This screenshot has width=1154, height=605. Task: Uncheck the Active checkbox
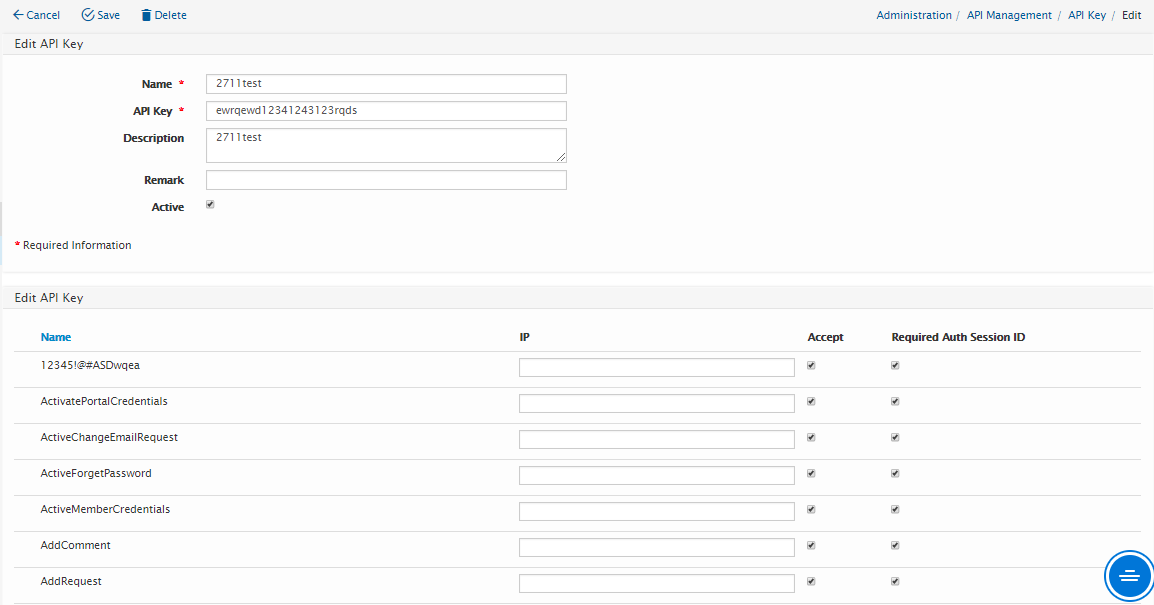(210, 205)
